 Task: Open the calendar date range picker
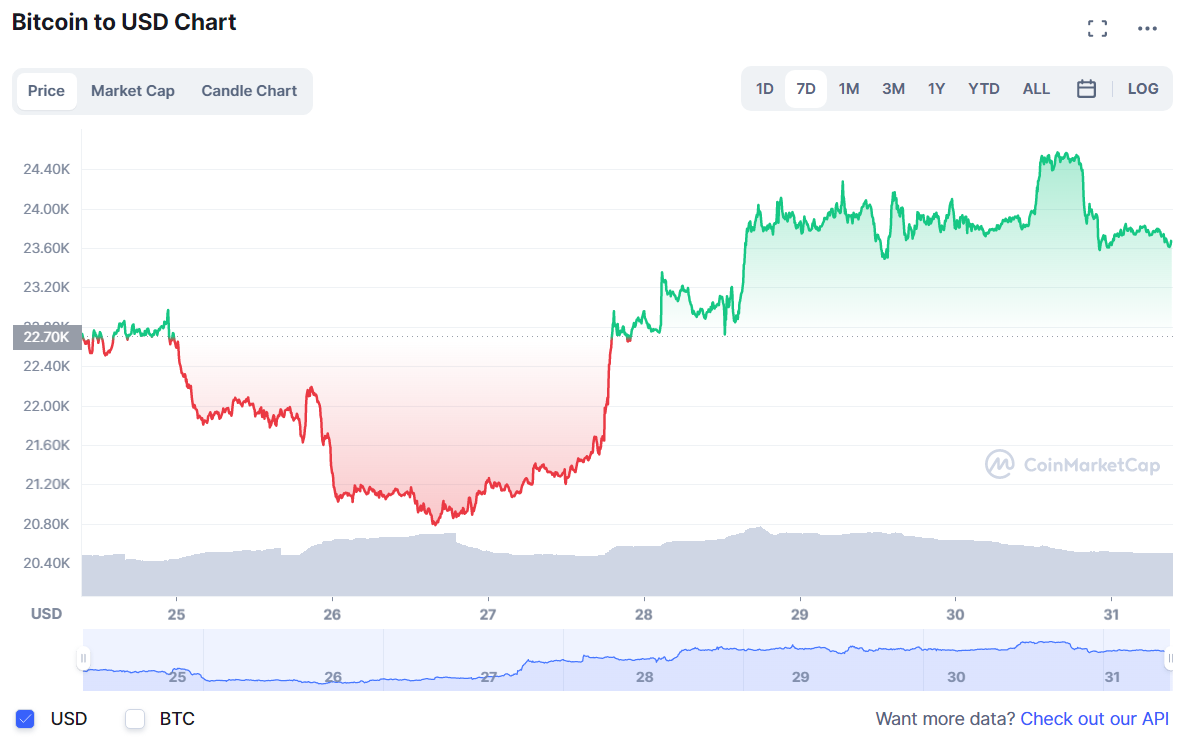pyautogui.click(x=1087, y=88)
